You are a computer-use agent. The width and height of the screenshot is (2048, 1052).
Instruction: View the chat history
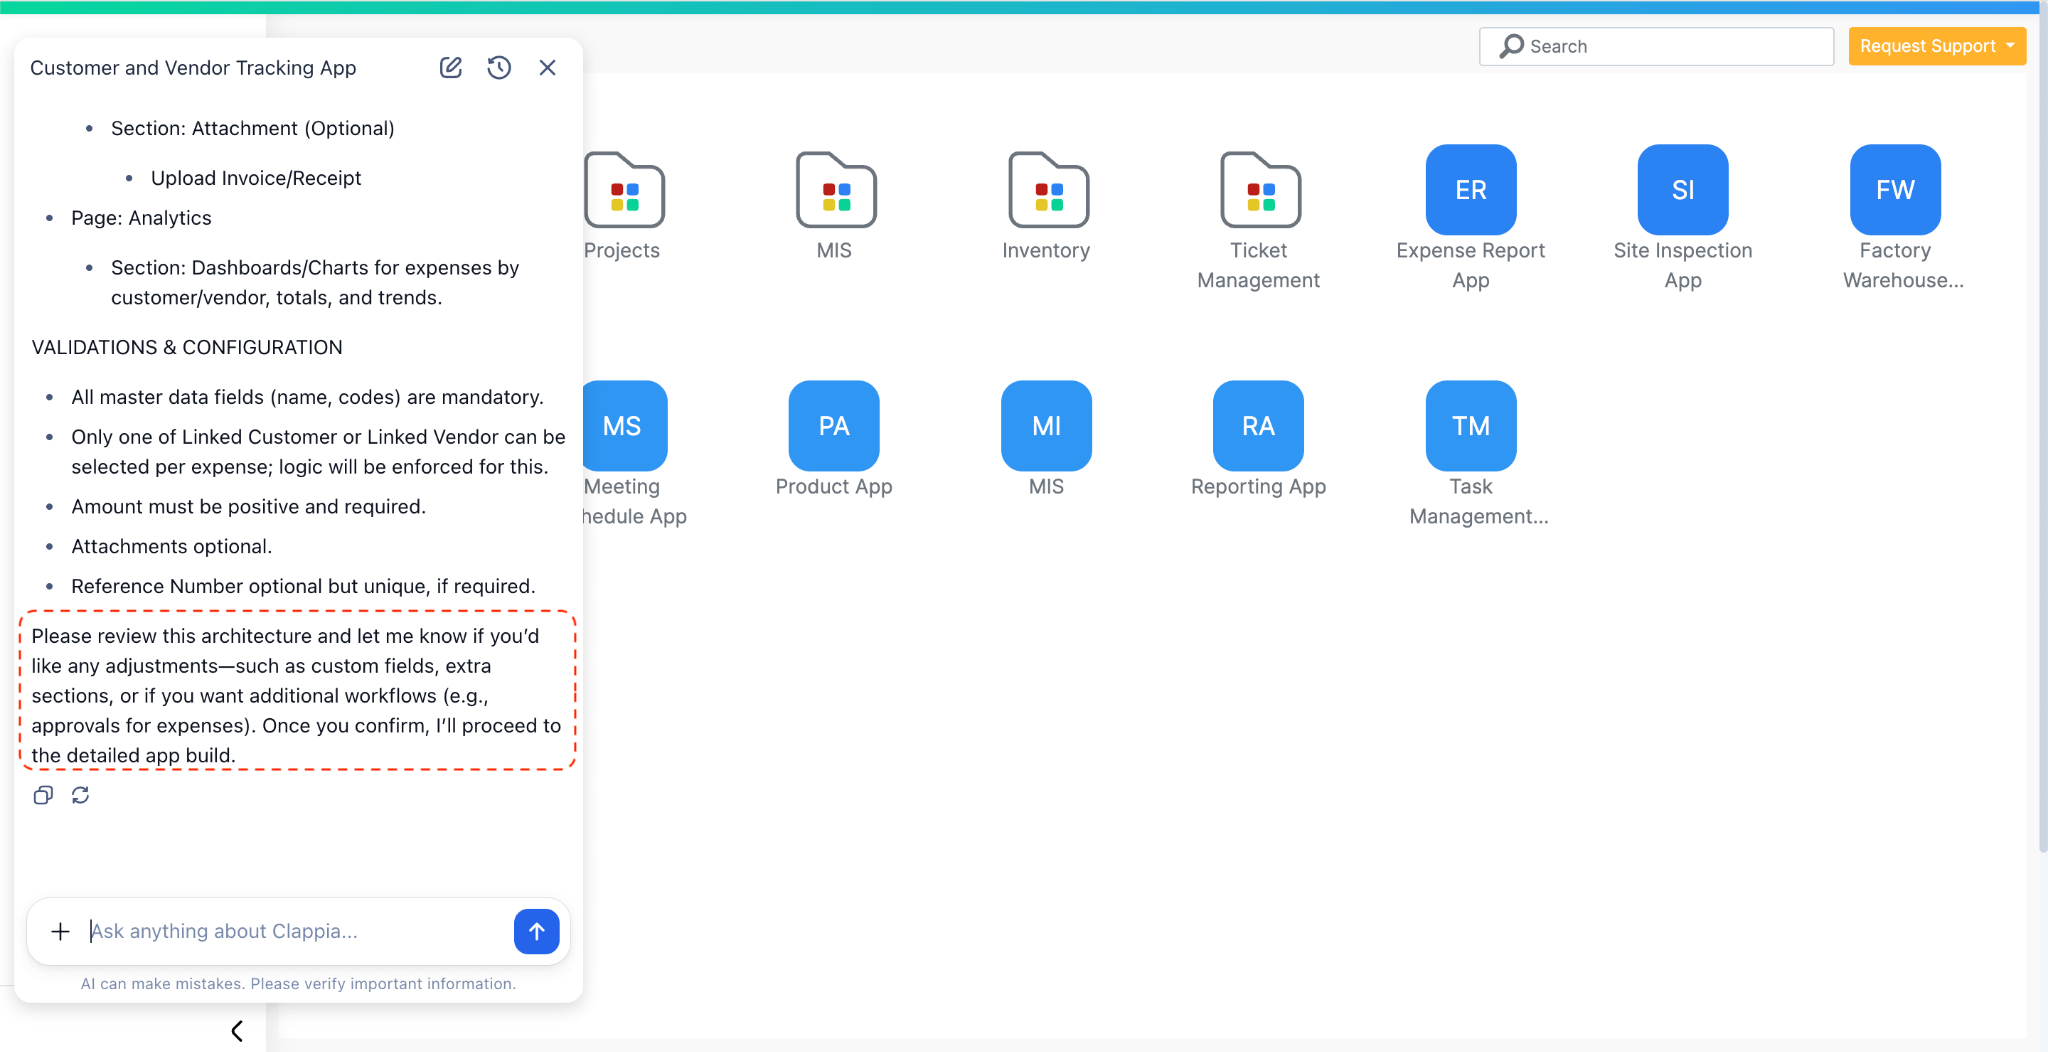click(499, 67)
